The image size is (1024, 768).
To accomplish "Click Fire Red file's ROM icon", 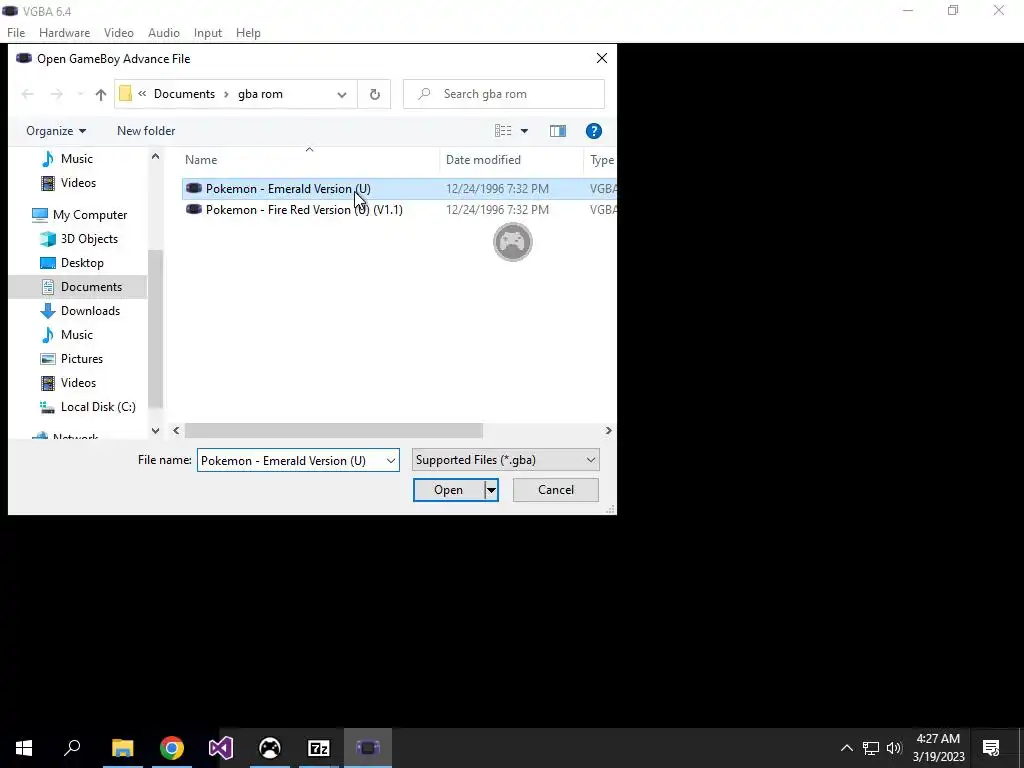I will 194,210.
